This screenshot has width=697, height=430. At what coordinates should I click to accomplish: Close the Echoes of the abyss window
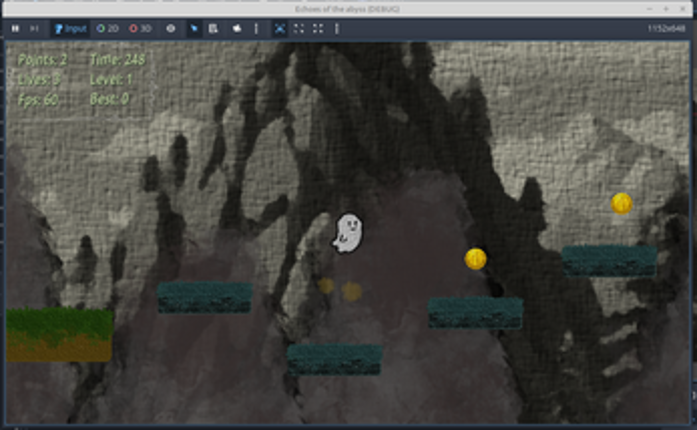click(x=684, y=8)
